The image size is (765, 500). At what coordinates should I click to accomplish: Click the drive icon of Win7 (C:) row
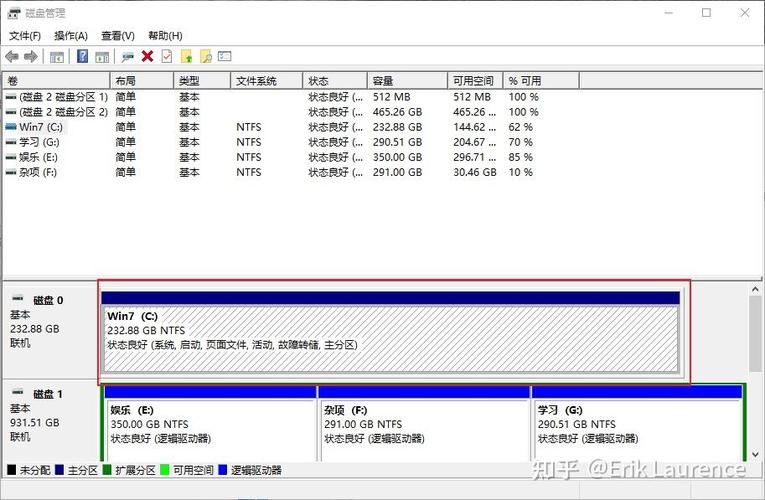click(11, 127)
